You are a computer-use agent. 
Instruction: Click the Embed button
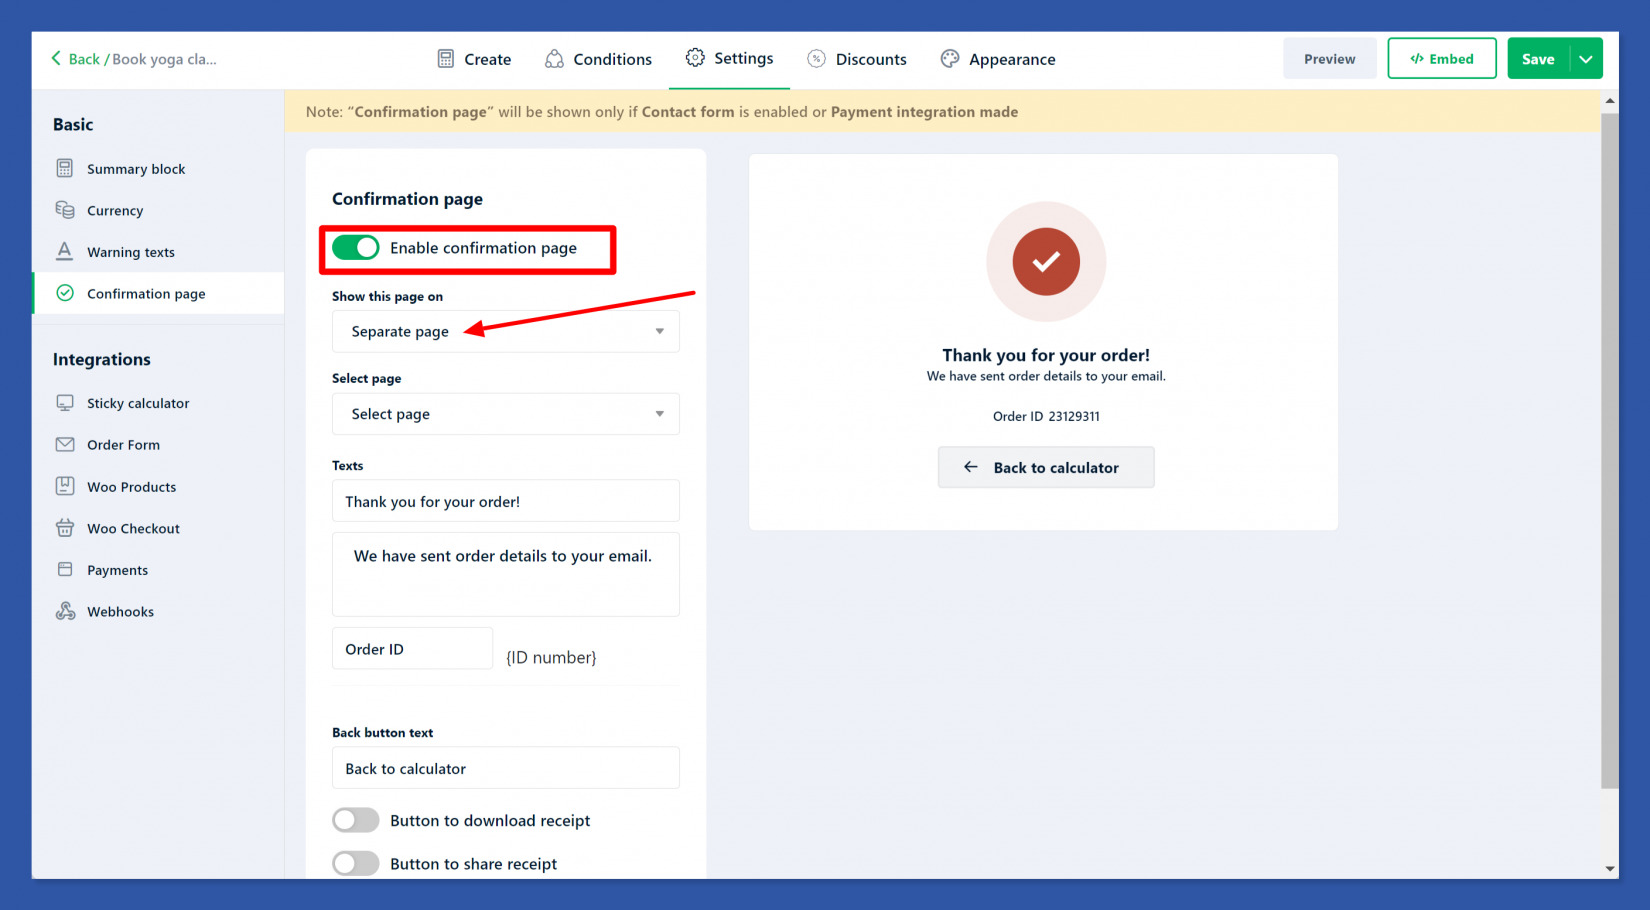(x=1441, y=58)
